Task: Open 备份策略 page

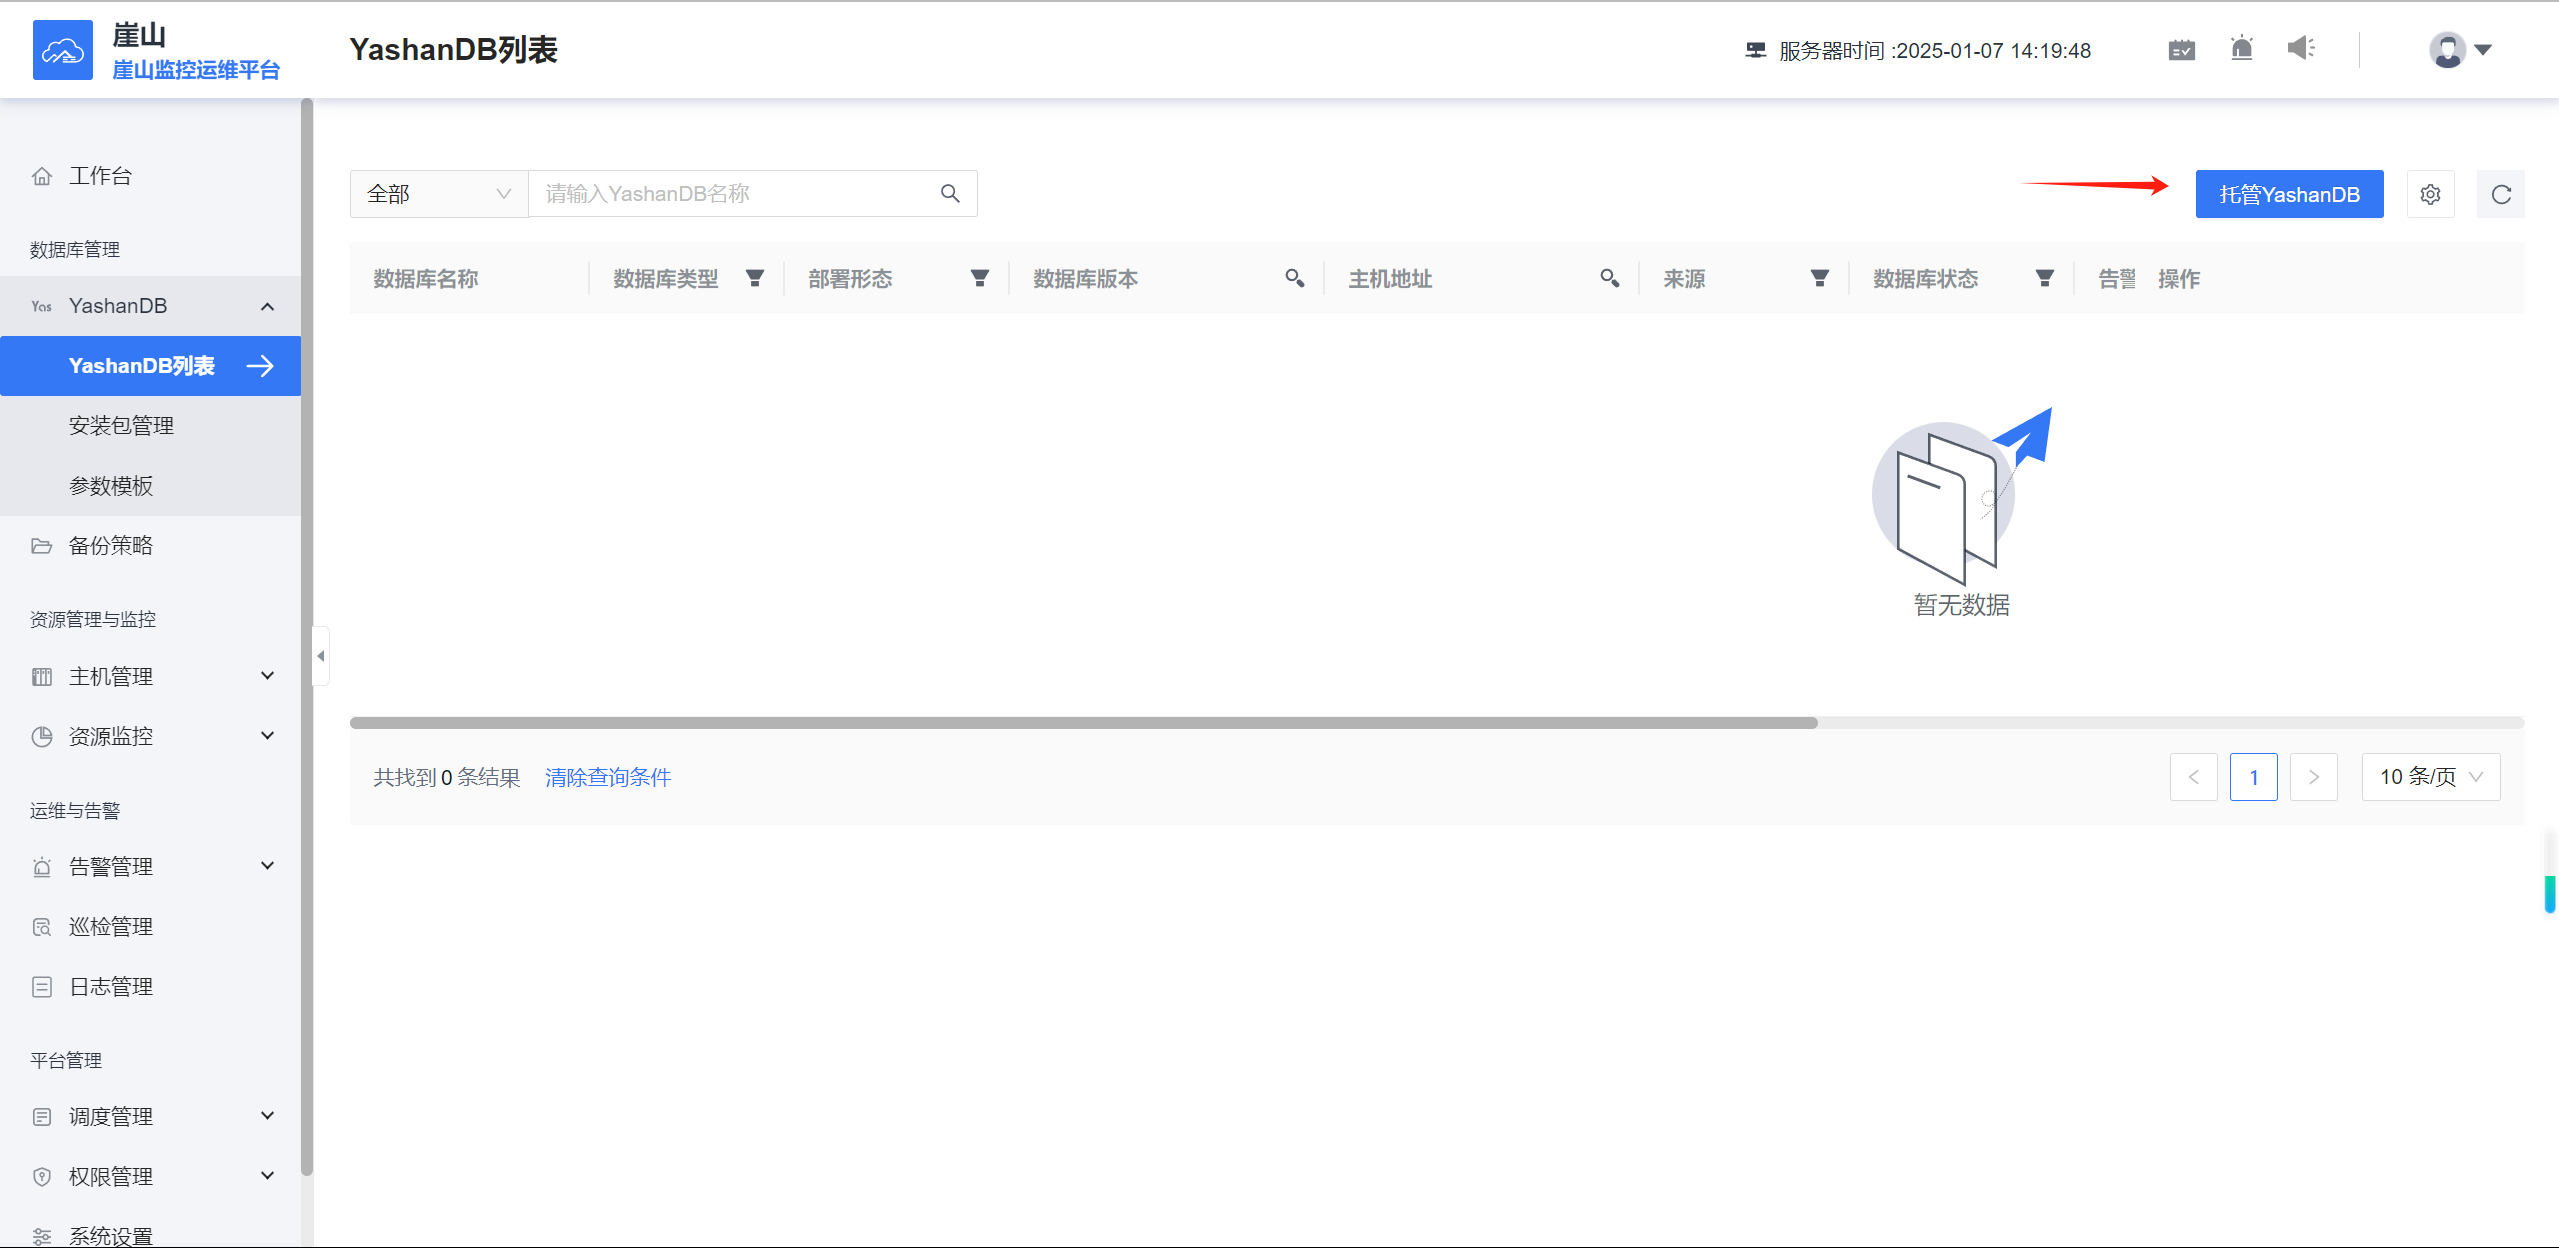Action: coord(150,546)
